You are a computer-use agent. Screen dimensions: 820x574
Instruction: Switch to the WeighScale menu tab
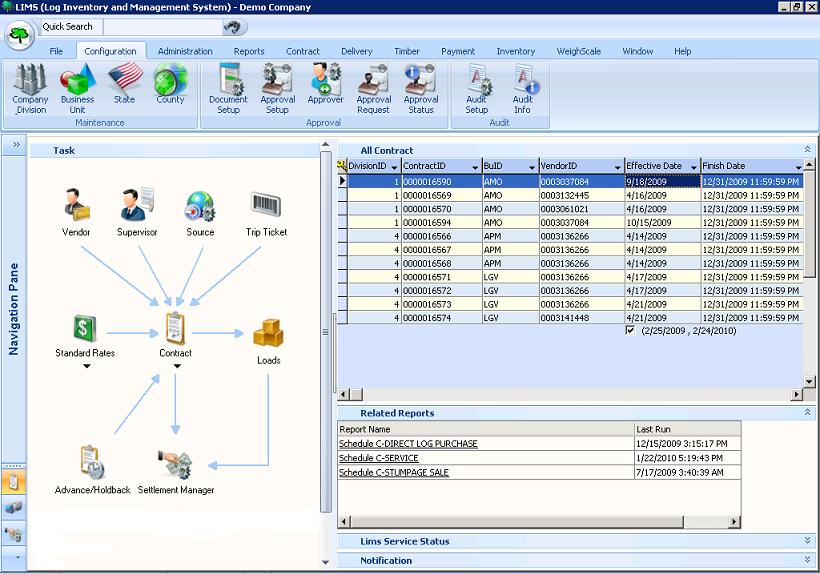[x=577, y=51]
